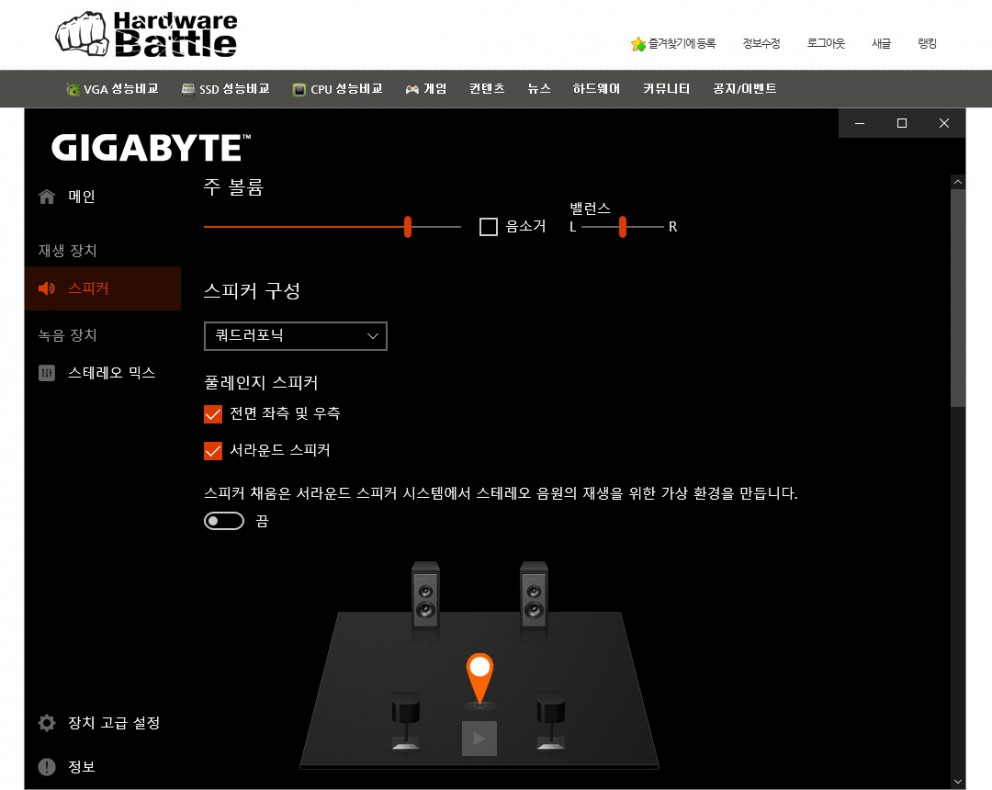This screenshot has width=992, height=790.
Task: Select 스피커 in the sidebar
Action: pos(103,288)
